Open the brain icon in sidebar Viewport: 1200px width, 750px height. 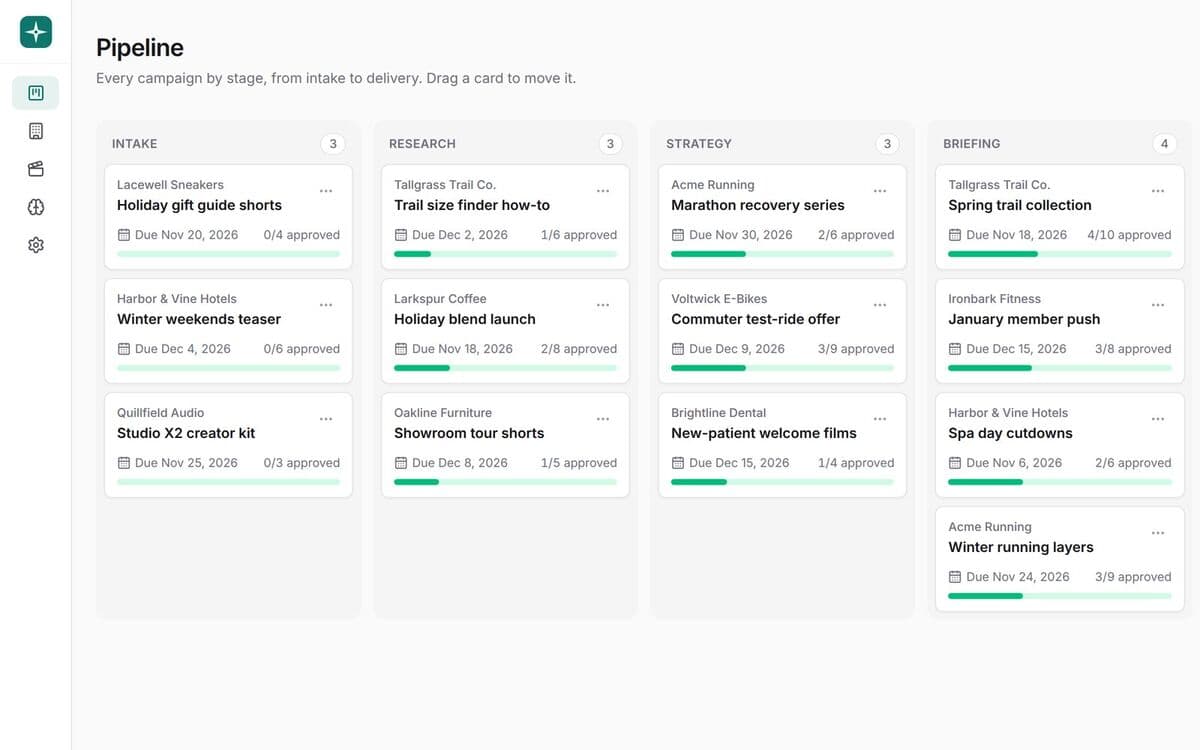point(36,207)
